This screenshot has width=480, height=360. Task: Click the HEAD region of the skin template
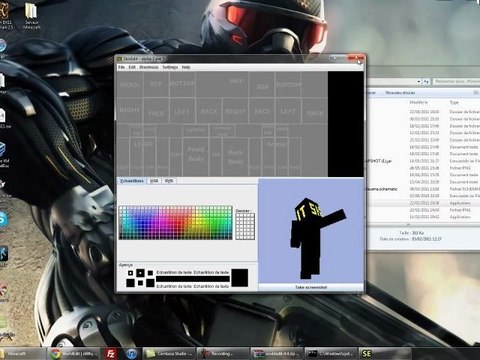129,85
